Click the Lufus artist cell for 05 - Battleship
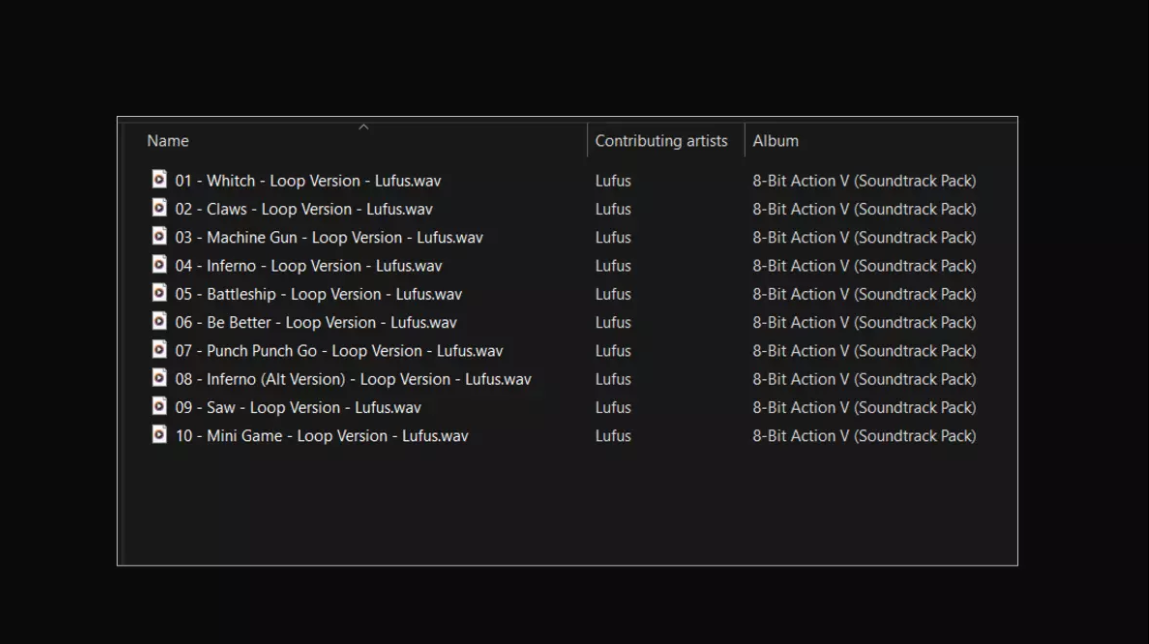The image size is (1149, 644). point(613,295)
